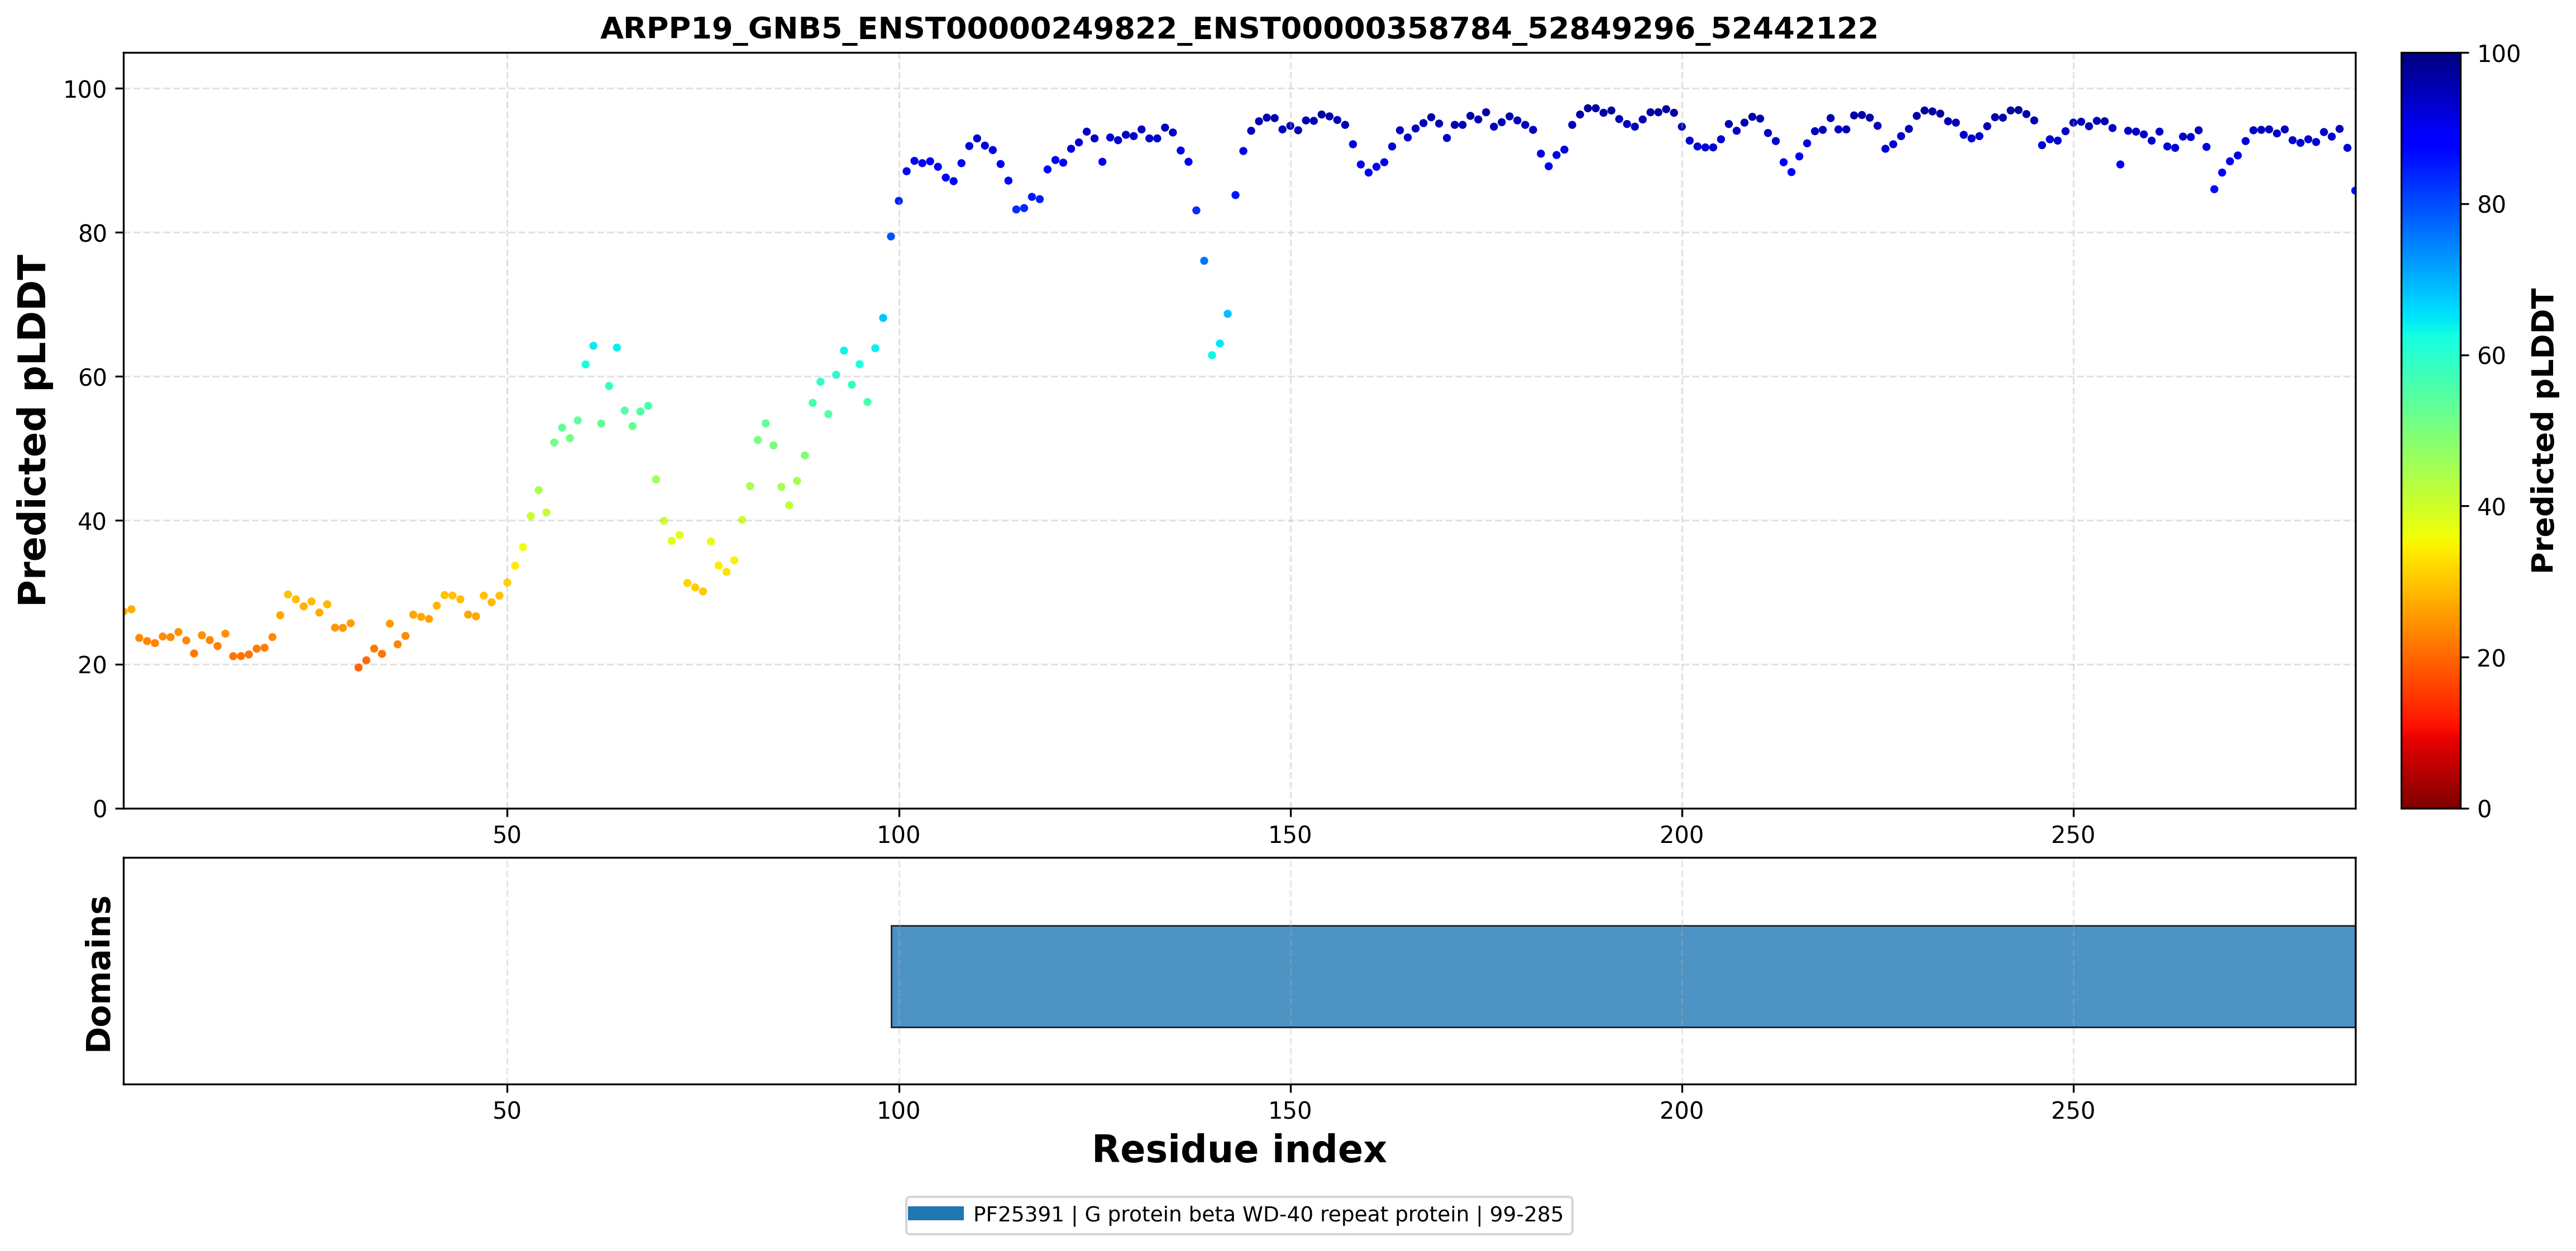Click the colorbar tick label 60
This screenshot has height=1251, width=2576.
point(2491,356)
